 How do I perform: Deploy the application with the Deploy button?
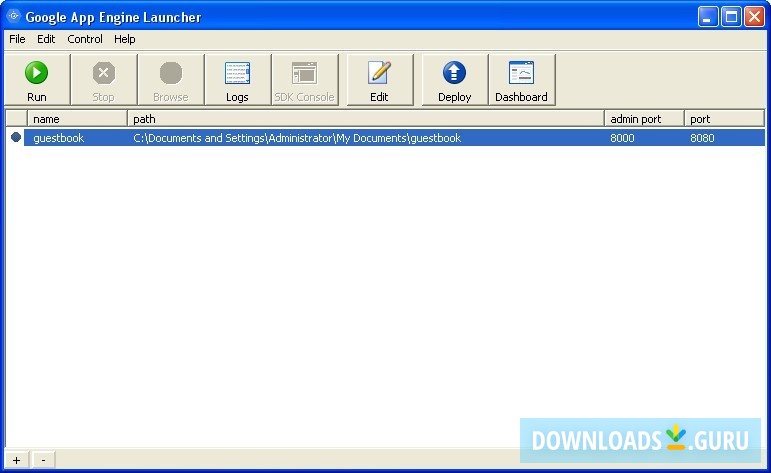455,80
